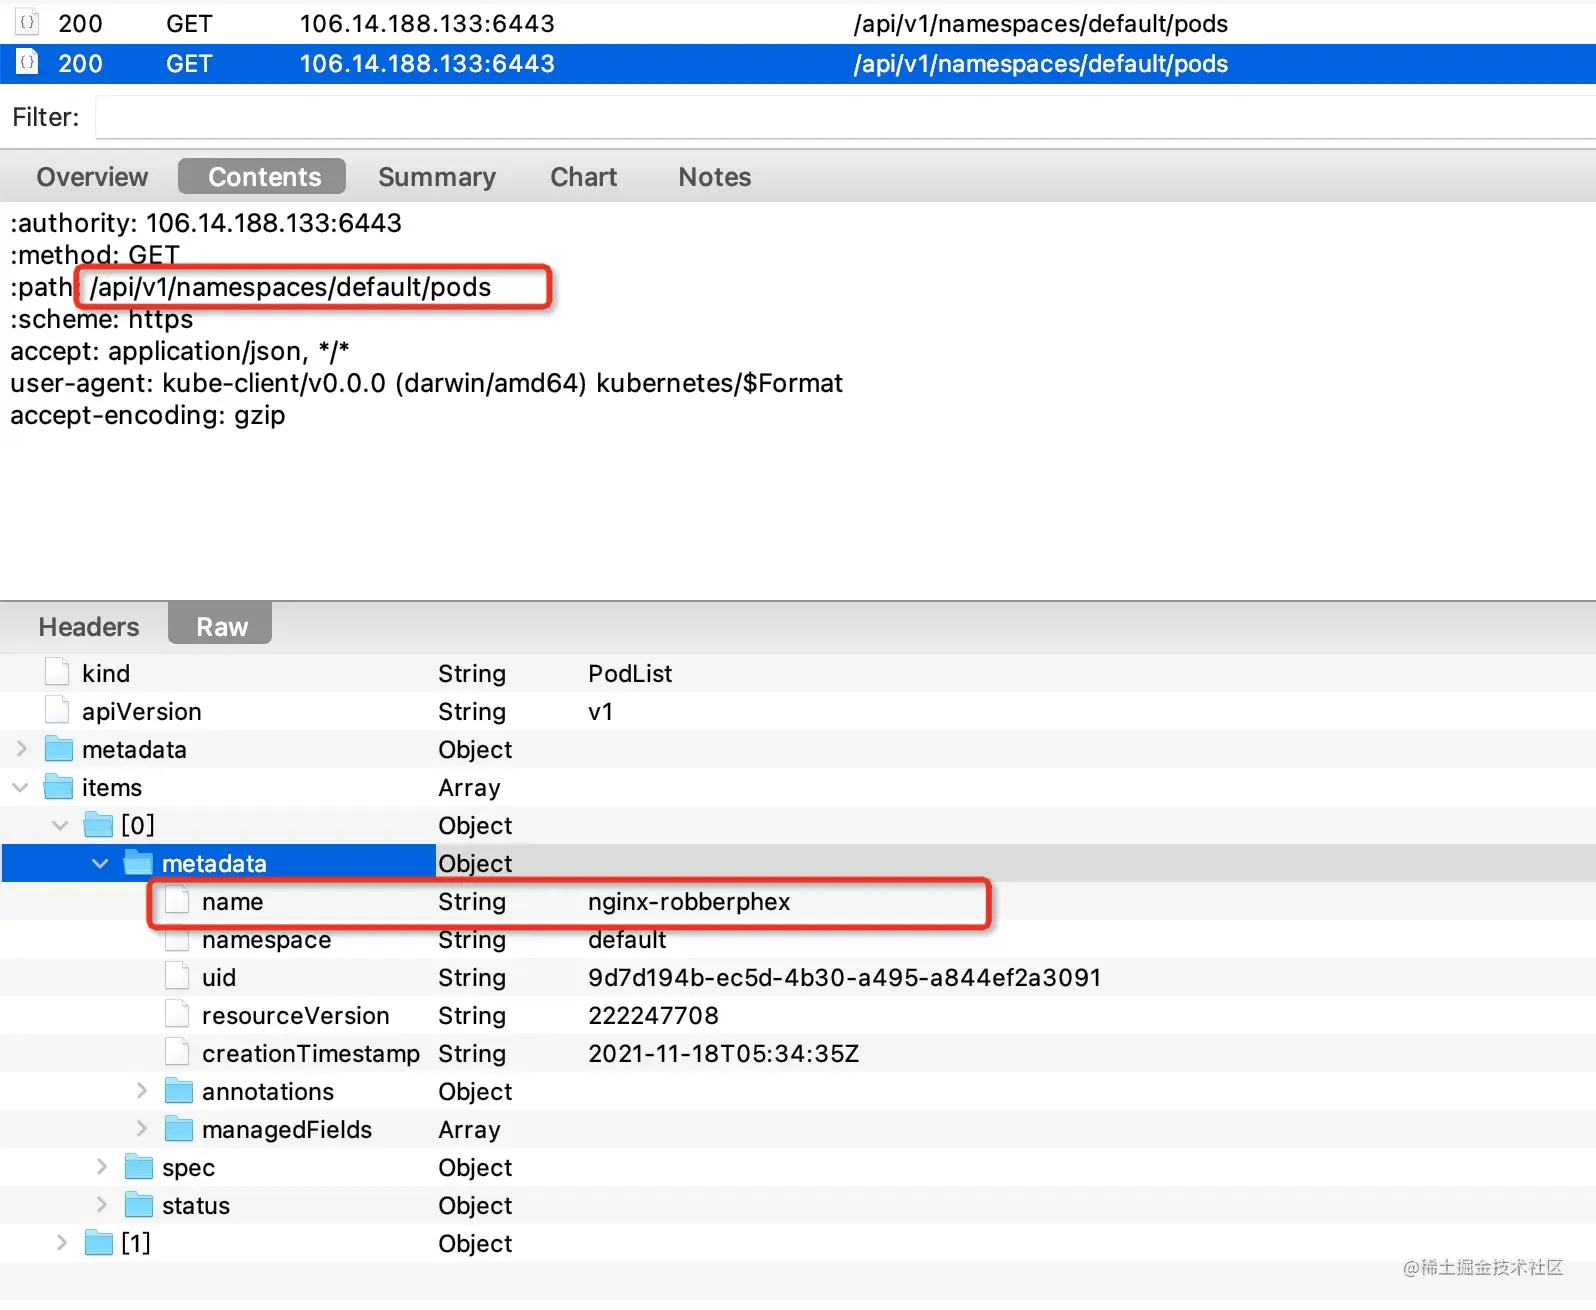This screenshot has width=1596, height=1310.
Task: Click the folder icon of [1]
Action: point(99,1243)
